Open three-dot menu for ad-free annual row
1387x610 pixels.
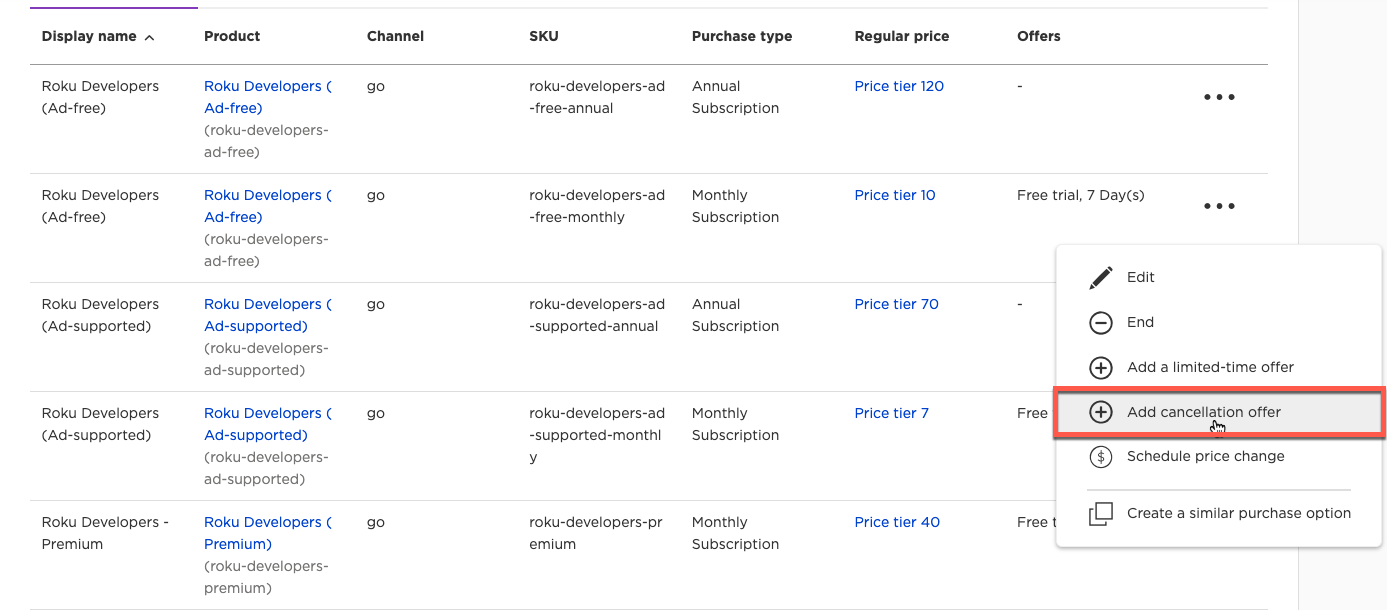coord(1219,97)
